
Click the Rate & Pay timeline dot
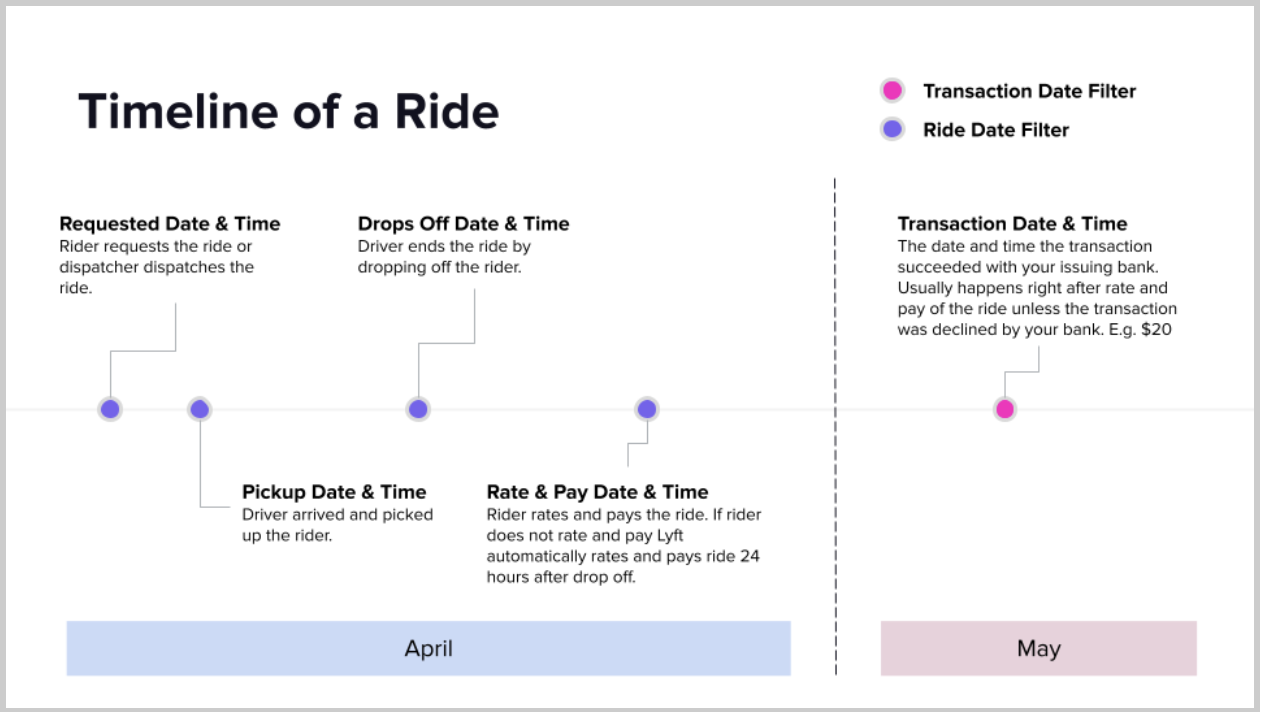coord(647,409)
